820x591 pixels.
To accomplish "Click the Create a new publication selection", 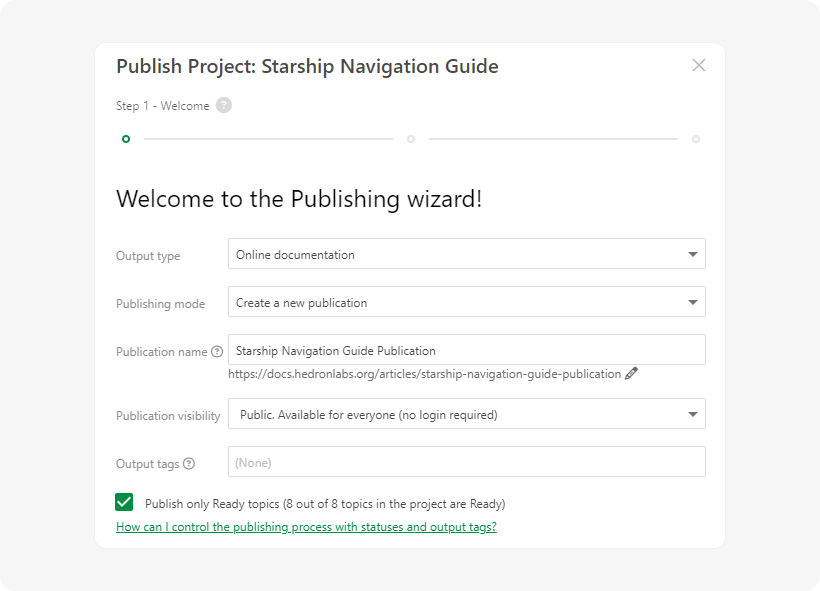I will coord(400,302).
